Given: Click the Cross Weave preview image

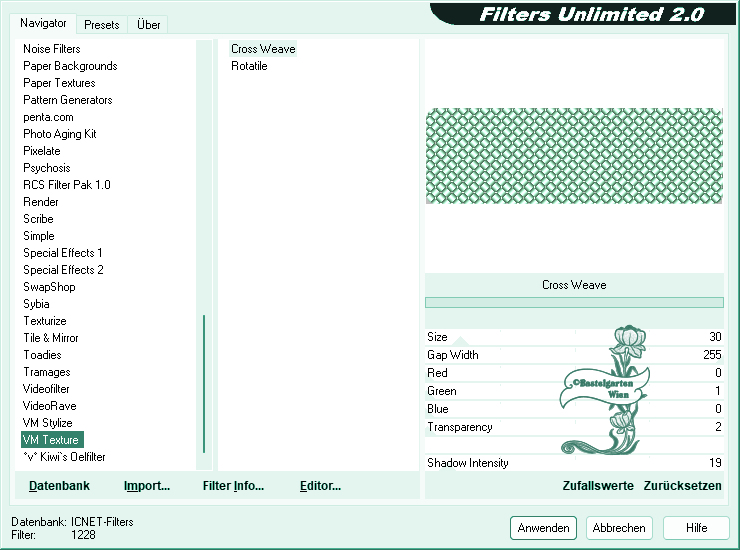Looking at the screenshot, I should pyautogui.click(x=574, y=156).
